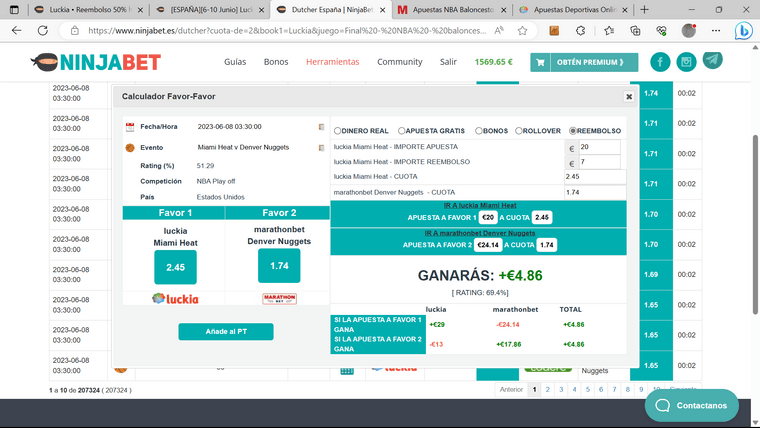Edit the IMPORTE REEMBOLSO field
Image resolution: width=760 pixels, height=428 pixels.
(600, 162)
